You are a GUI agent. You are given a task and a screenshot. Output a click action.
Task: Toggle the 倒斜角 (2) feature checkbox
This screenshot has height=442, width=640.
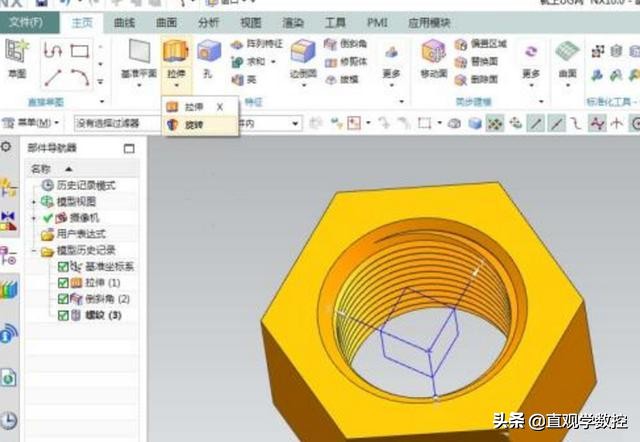[x=63, y=299]
